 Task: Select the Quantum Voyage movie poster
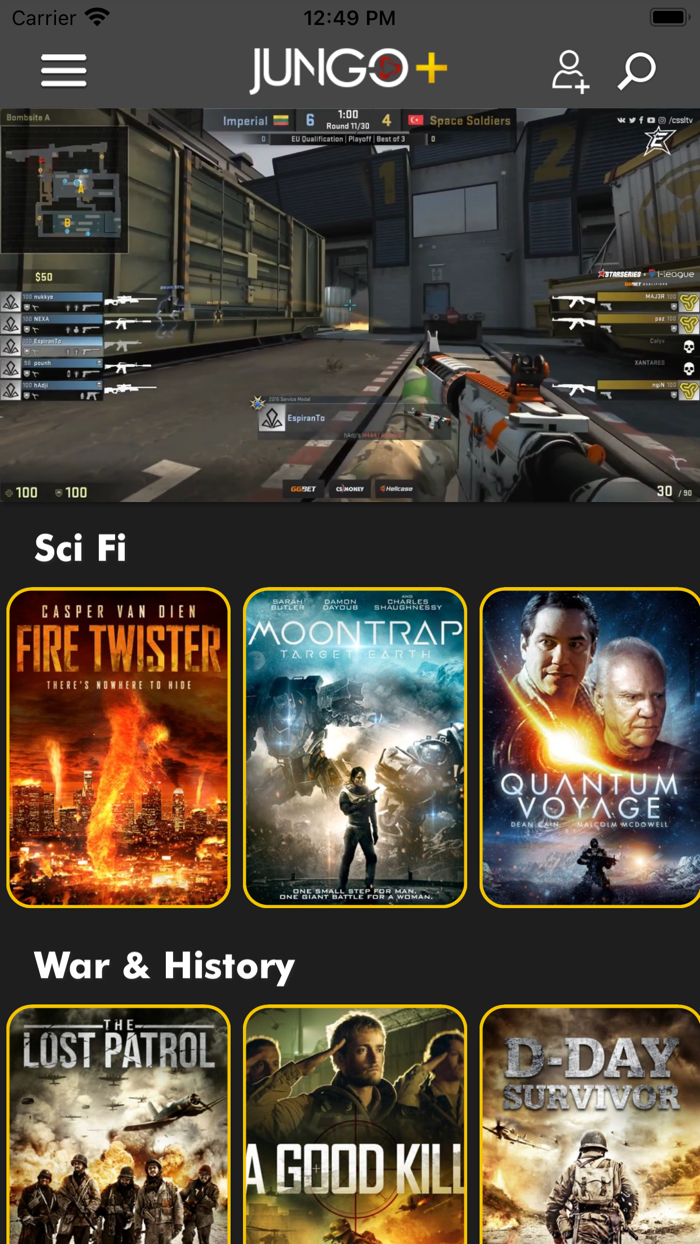tap(590, 747)
